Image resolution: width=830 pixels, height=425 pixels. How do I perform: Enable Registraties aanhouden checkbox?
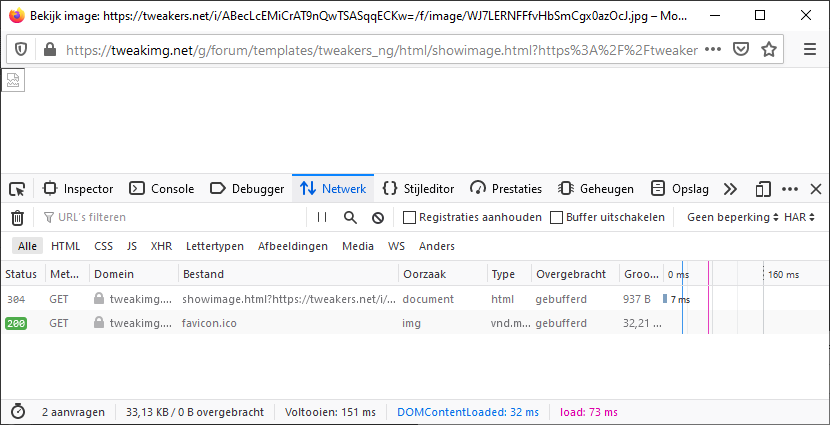pyautogui.click(x=409, y=218)
